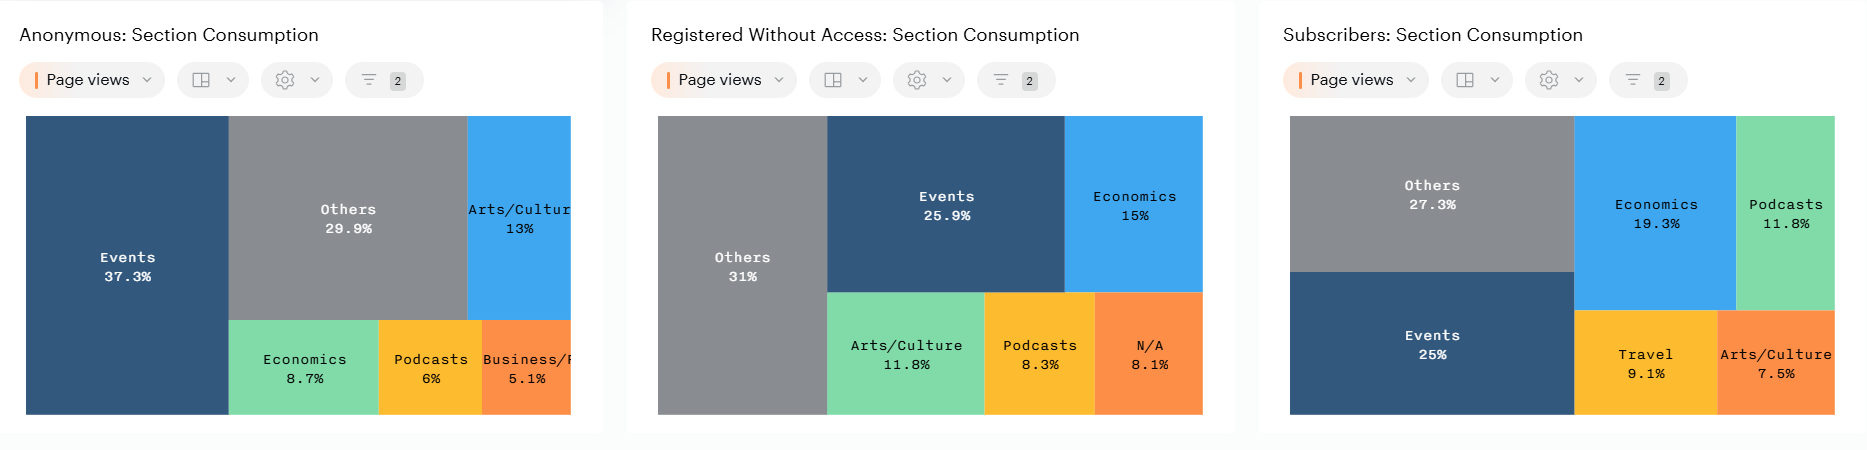Click Anonymous: Section Consumption title
This screenshot has width=1867, height=450.
pyautogui.click(x=169, y=35)
